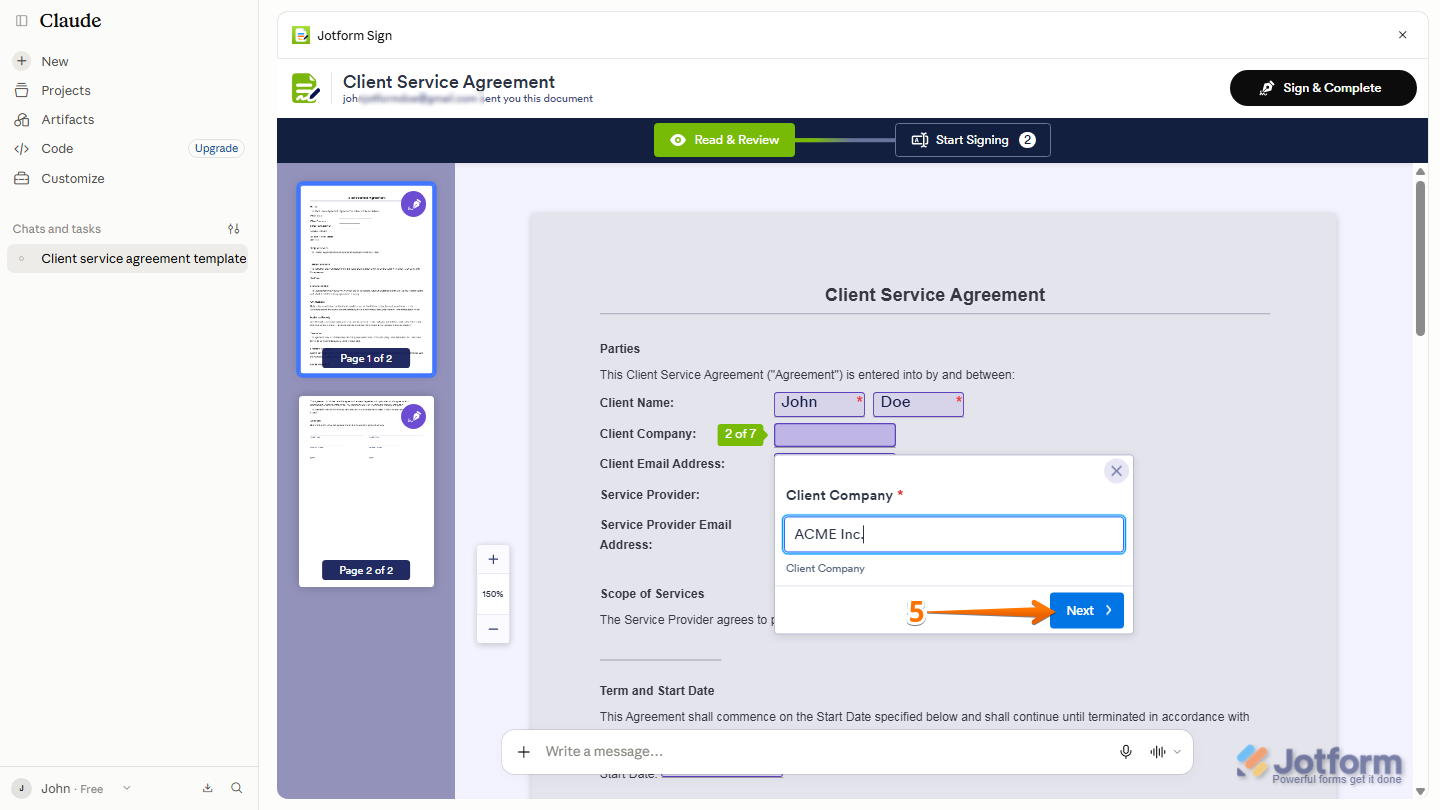Click the download icon in sidebar footer

pyautogui.click(x=208, y=788)
